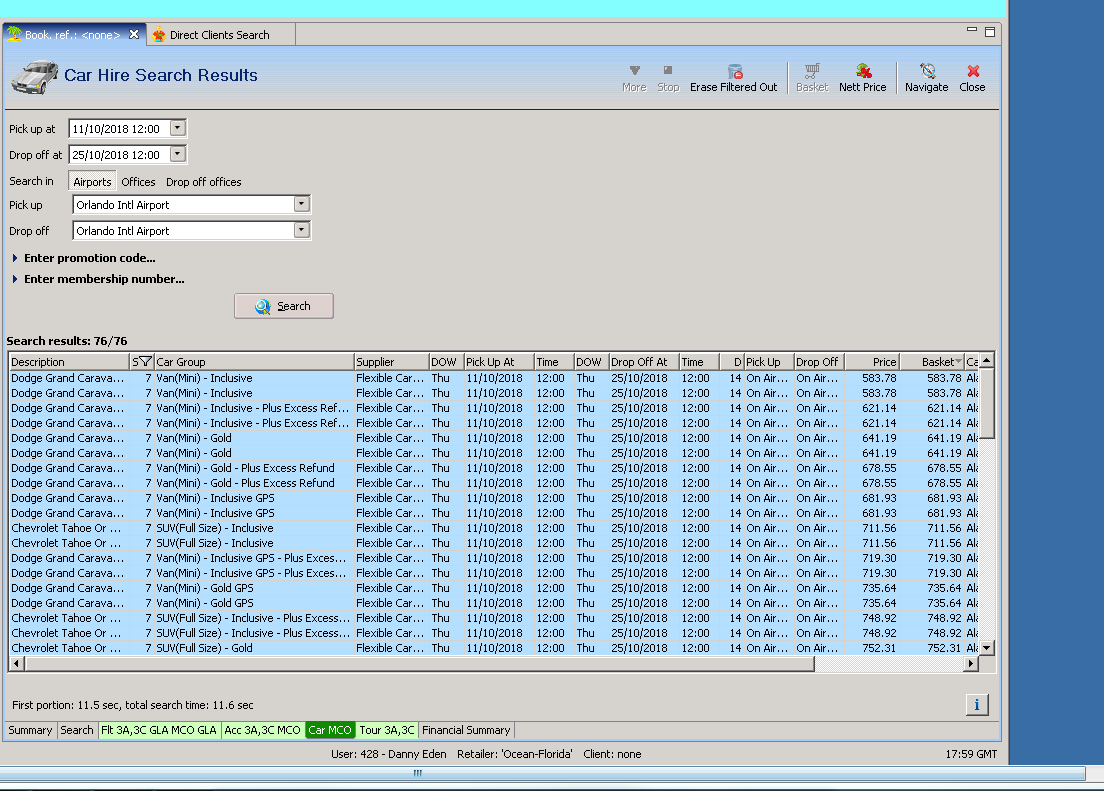Click the results table scroll down arrow
The image size is (1104, 791).
point(987,648)
